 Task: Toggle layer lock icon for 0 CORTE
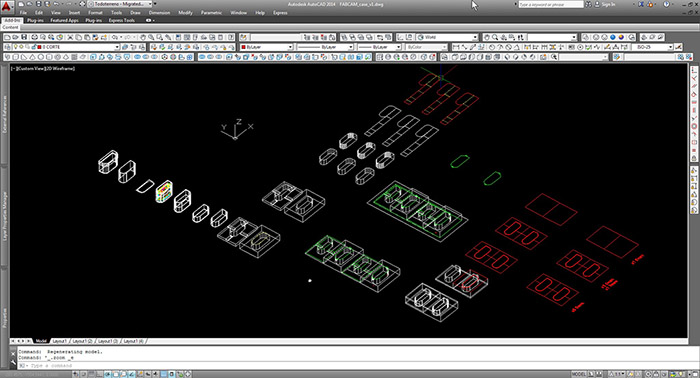pos(33,47)
